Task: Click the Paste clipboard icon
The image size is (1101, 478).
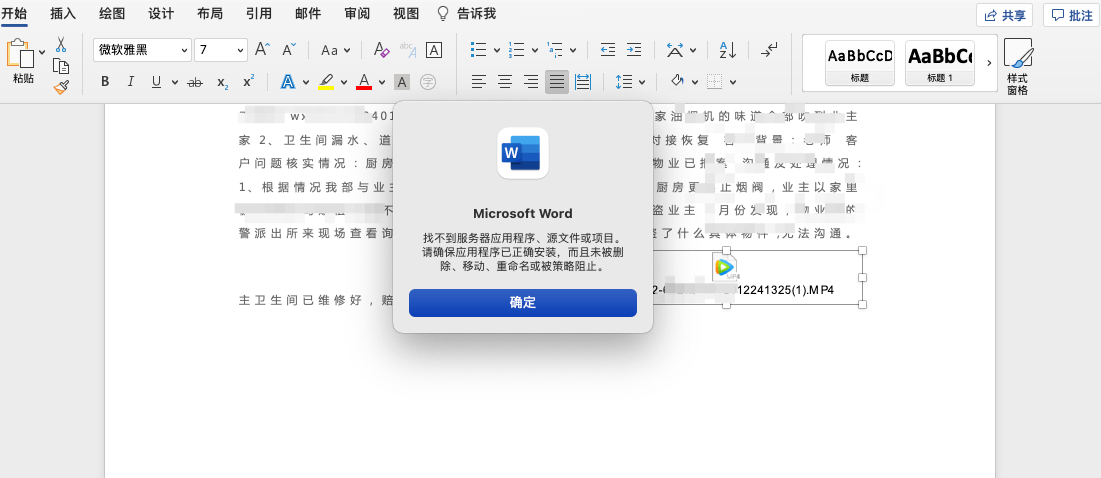Action: pos(20,53)
